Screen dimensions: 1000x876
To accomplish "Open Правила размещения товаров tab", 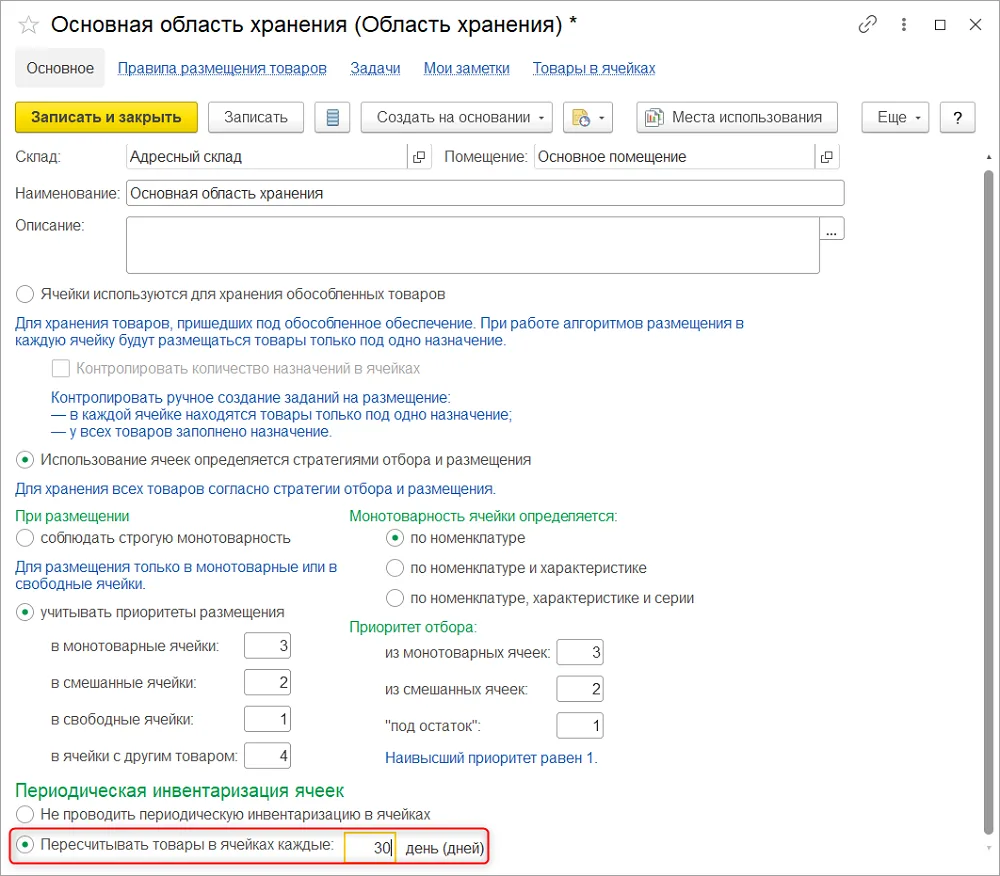I will pyautogui.click(x=222, y=68).
